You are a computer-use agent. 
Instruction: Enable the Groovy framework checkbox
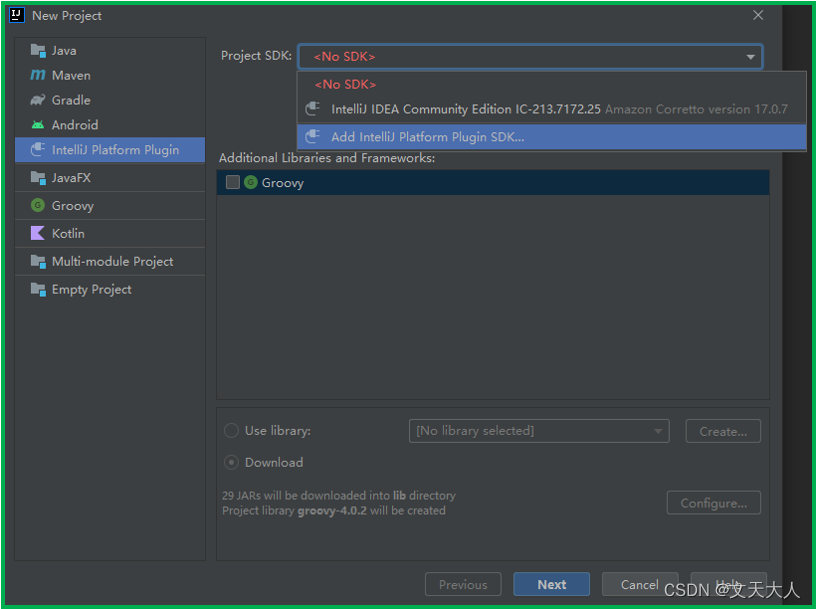pos(232,182)
